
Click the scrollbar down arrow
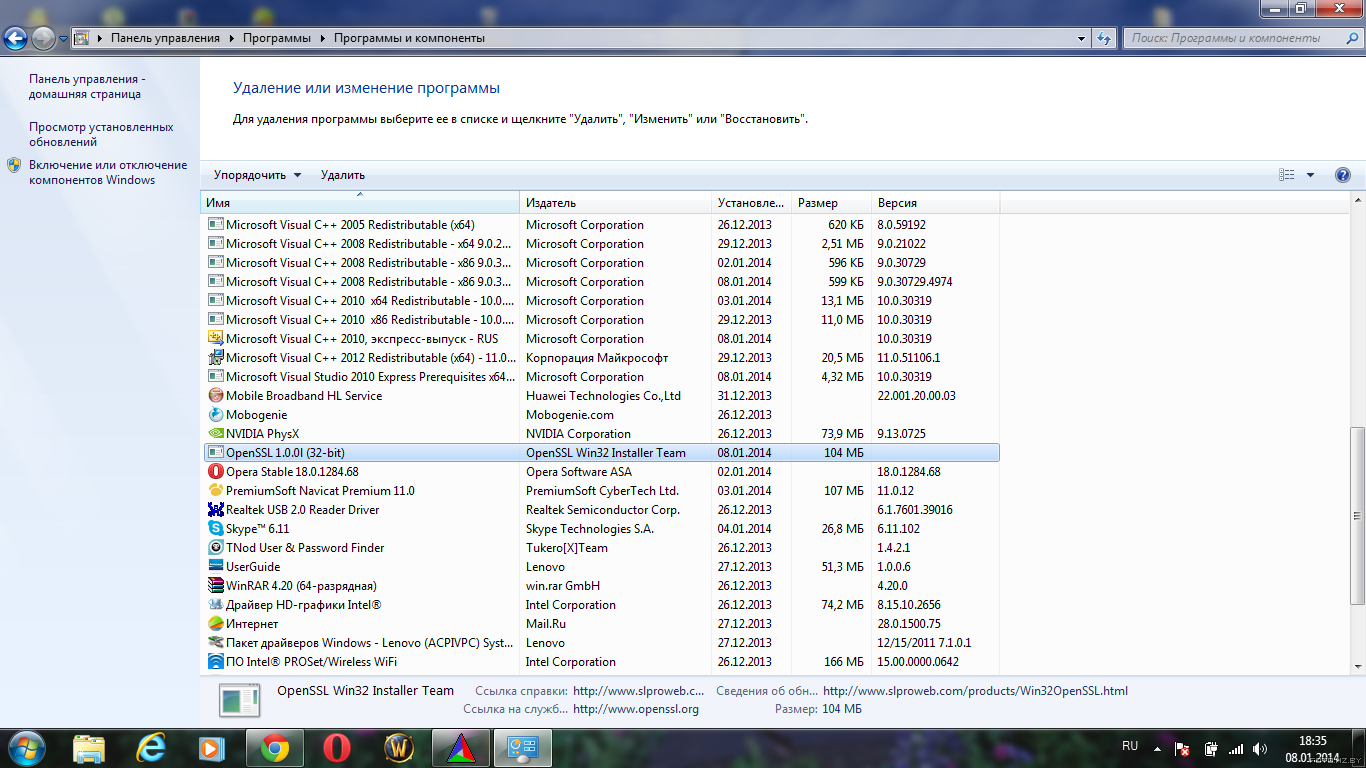[x=1356, y=666]
